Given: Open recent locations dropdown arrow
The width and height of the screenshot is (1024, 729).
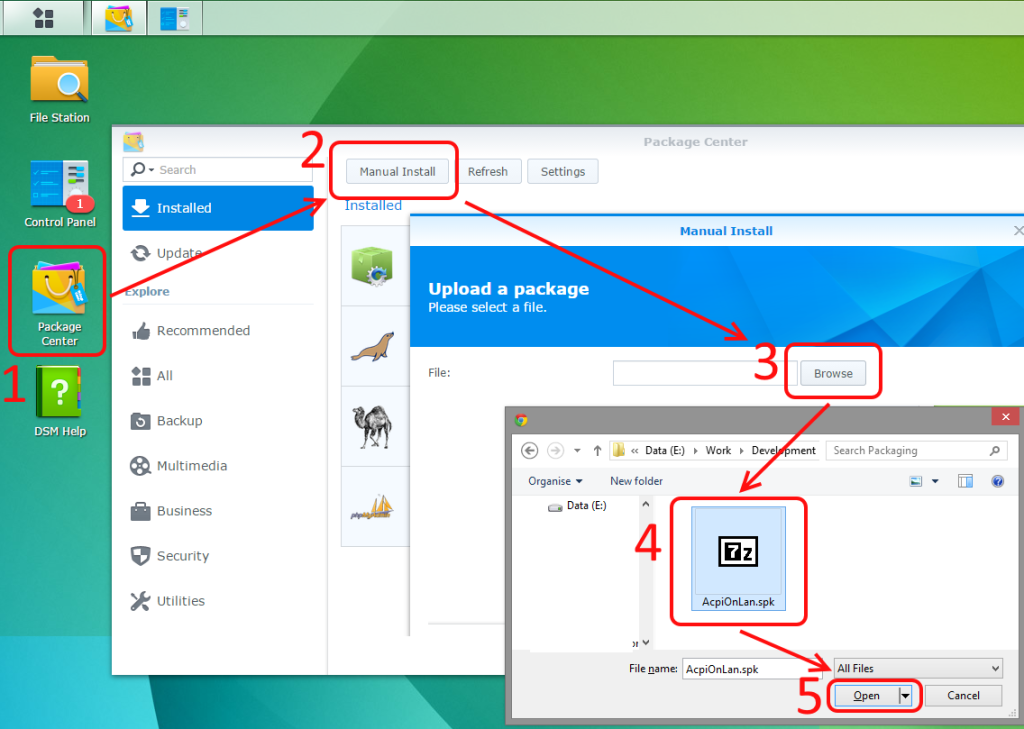Looking at the screenshot, I should pyautogui.click(x=577, y=451).
